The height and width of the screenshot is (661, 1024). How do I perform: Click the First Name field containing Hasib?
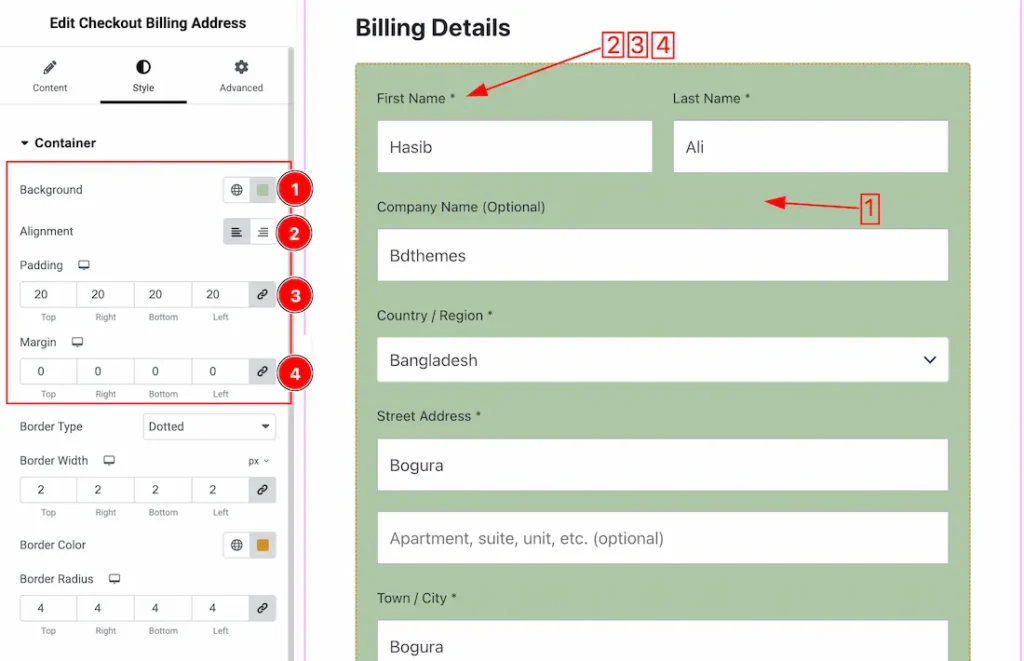coord(514,147)
